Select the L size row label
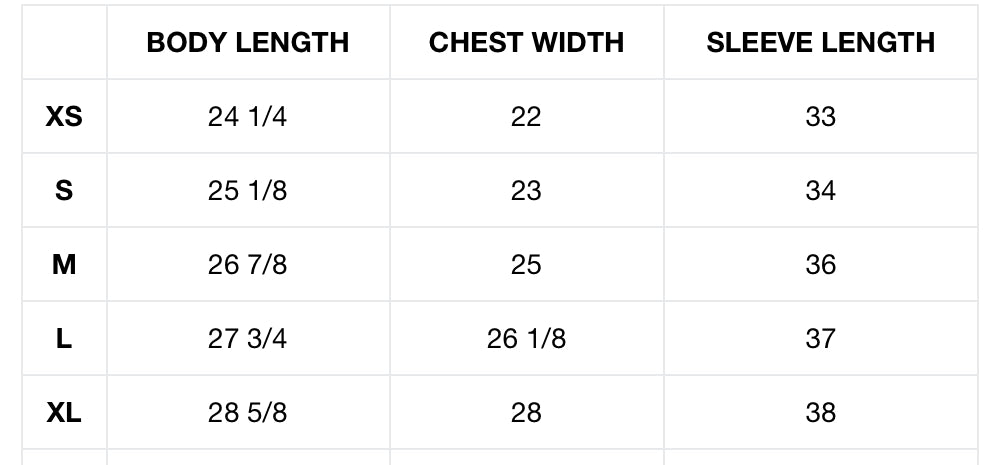988x465 pixels. pos(64,339)
